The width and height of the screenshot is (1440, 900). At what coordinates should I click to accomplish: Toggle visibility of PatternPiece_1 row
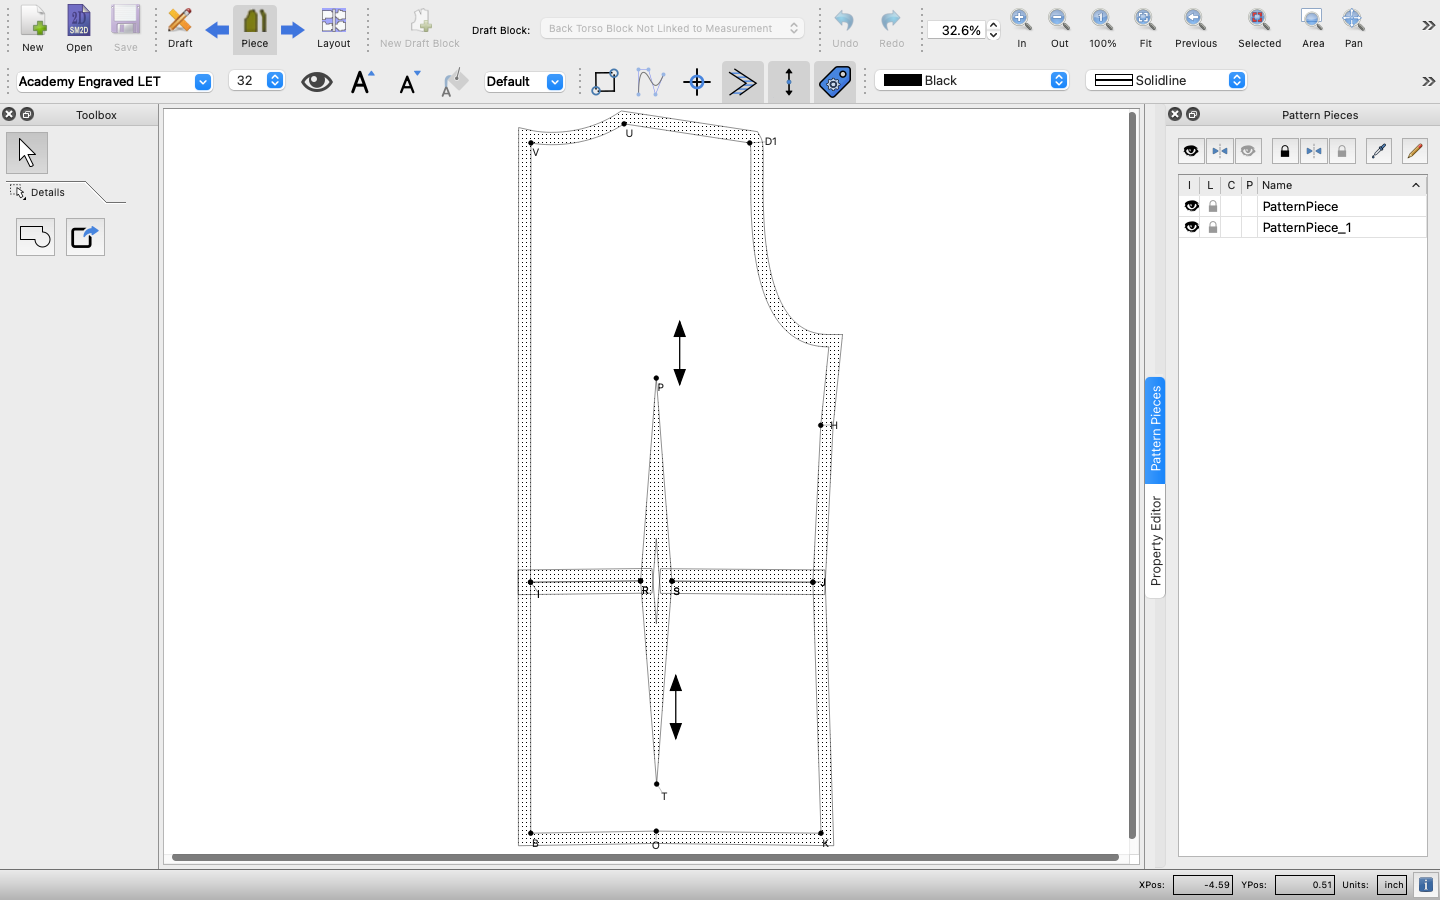click(x=1191, y=227)
